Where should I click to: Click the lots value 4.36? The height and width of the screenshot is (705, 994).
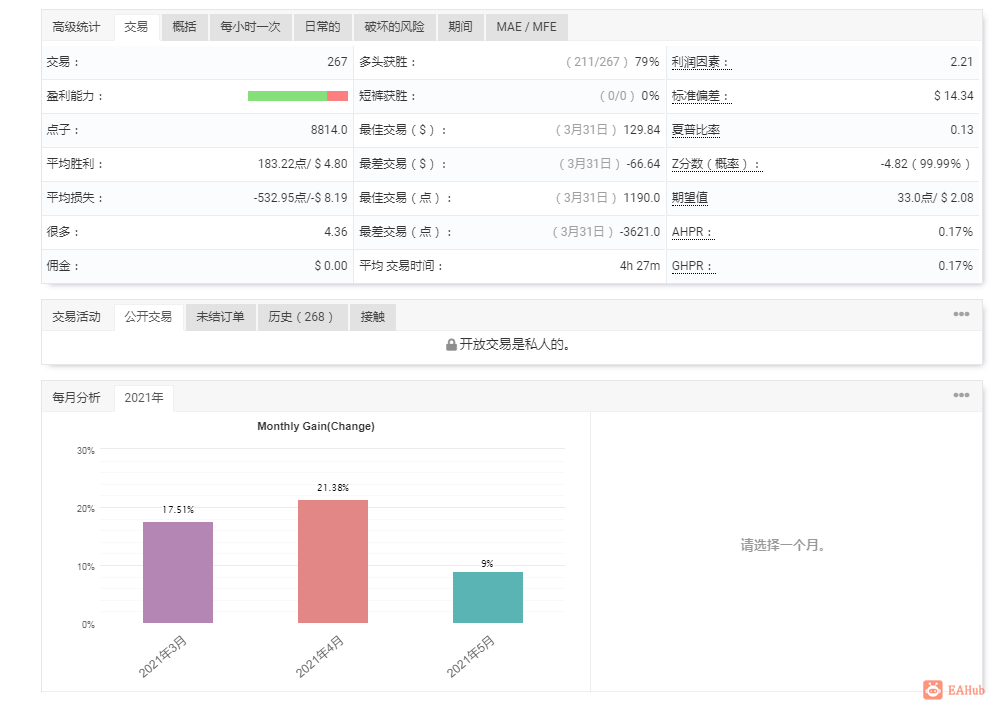click(336, 232)
